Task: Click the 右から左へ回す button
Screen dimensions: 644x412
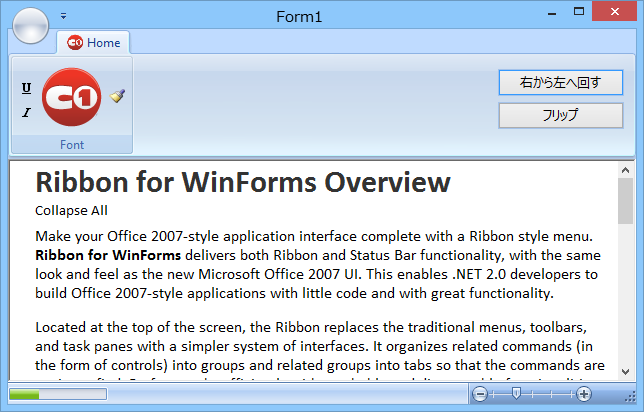Action: point(560,82)
